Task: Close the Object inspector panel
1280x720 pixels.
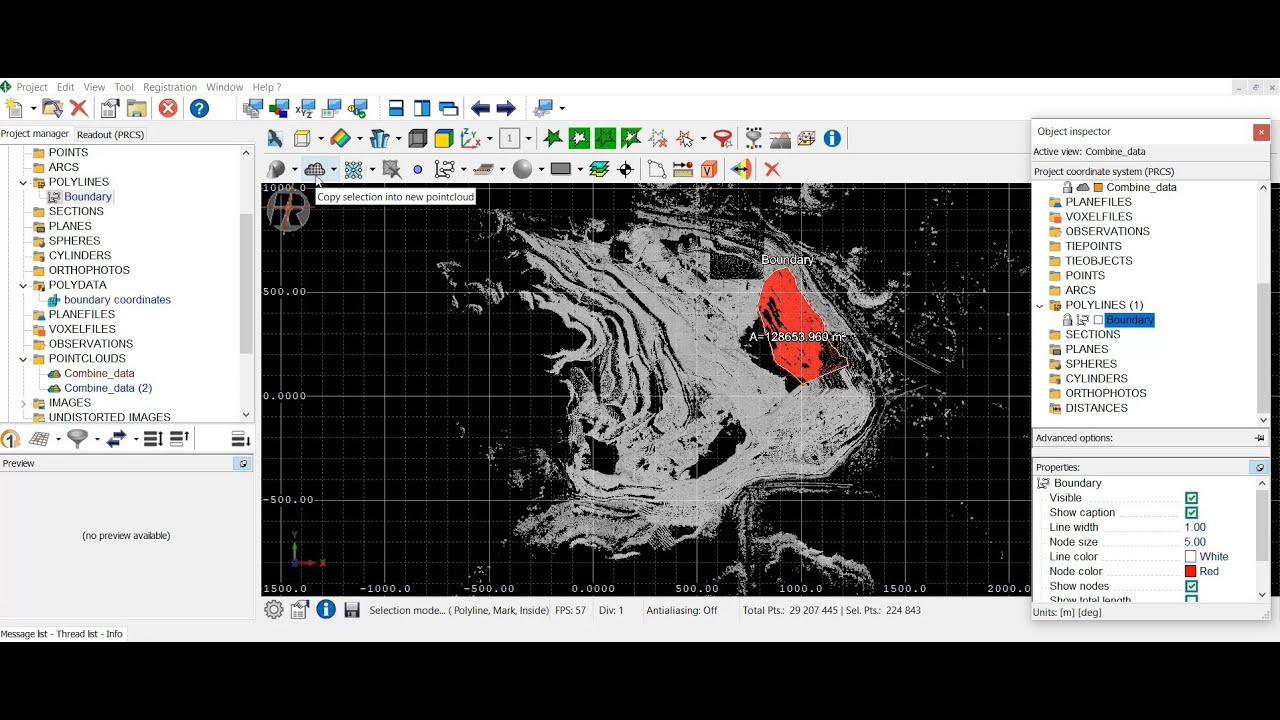Action: tap(1261, 131)
